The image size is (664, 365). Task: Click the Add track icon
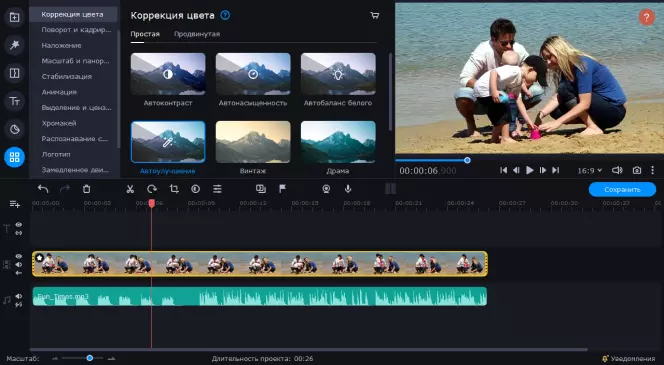(x=15, y=204)
